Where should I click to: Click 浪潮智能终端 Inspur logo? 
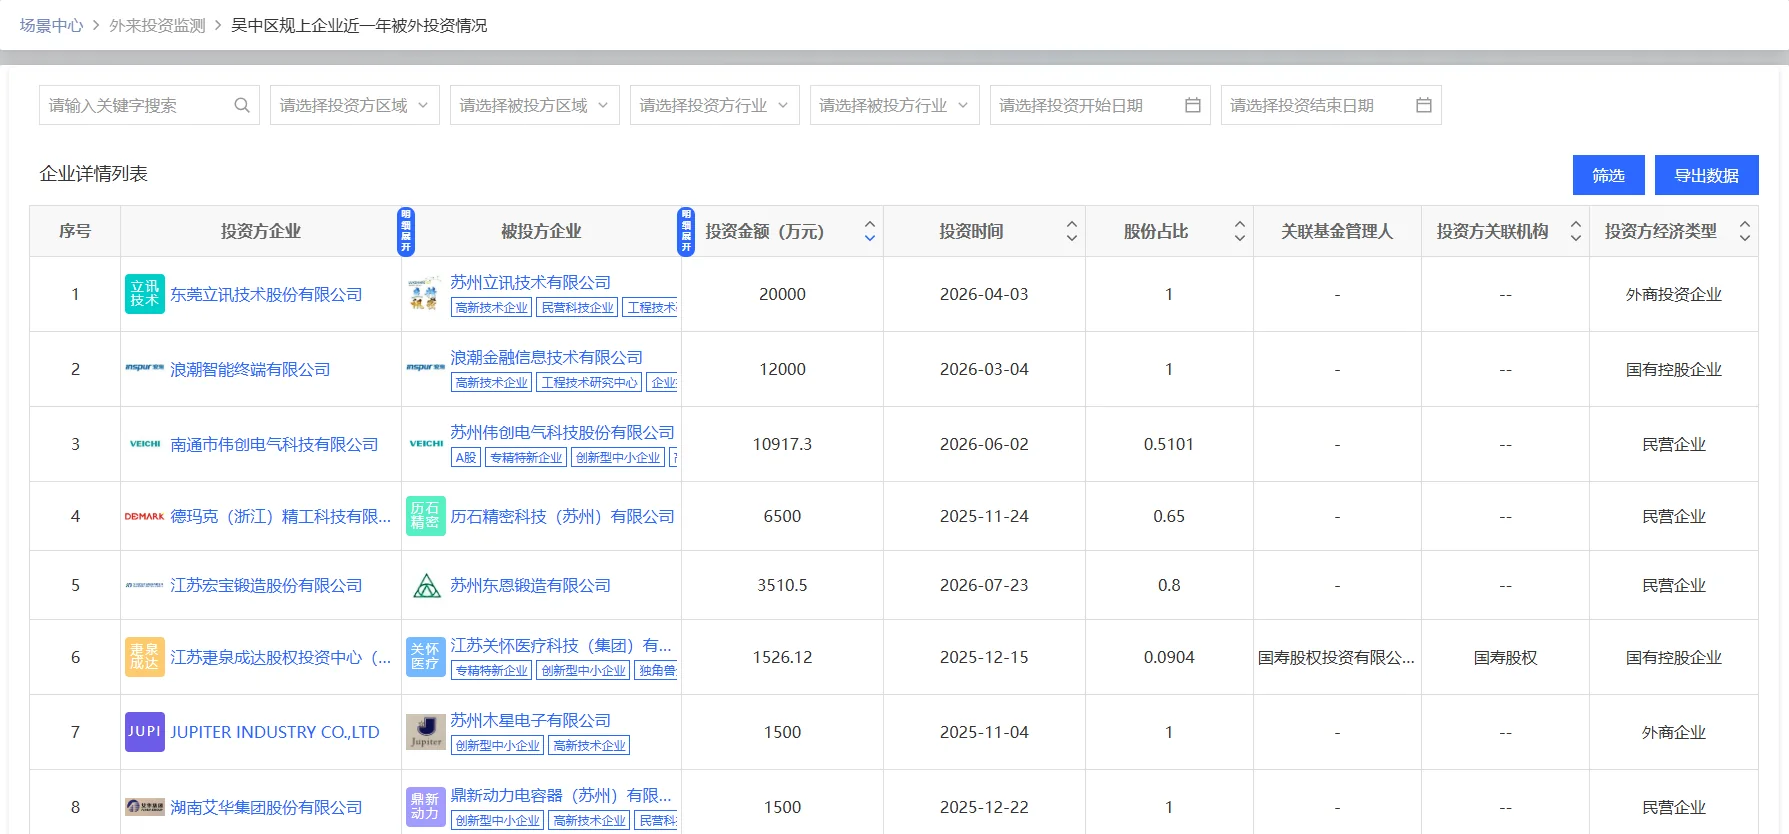point(145,368)
